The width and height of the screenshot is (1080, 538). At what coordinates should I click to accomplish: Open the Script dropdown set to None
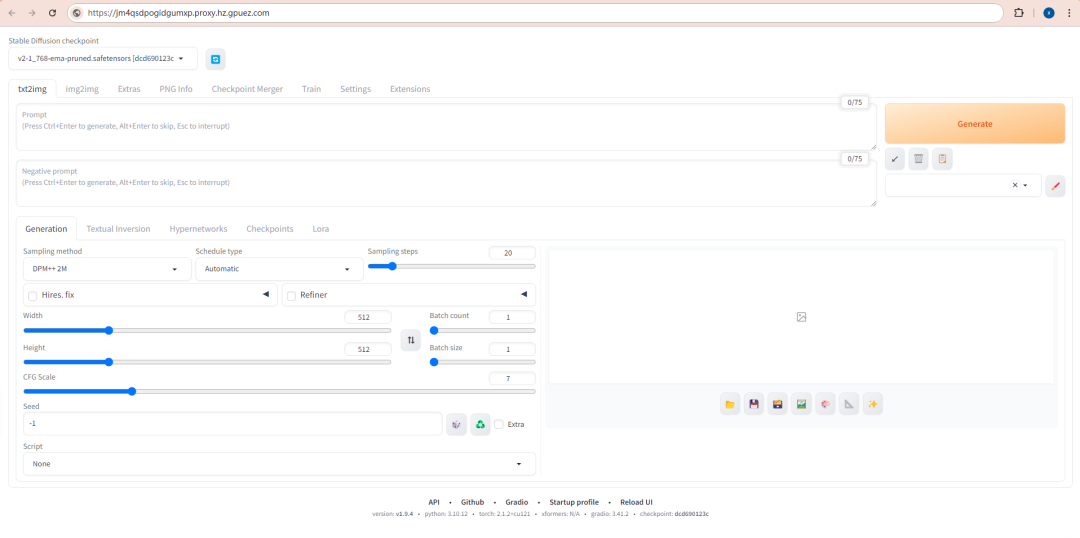[x=280, y=464]
